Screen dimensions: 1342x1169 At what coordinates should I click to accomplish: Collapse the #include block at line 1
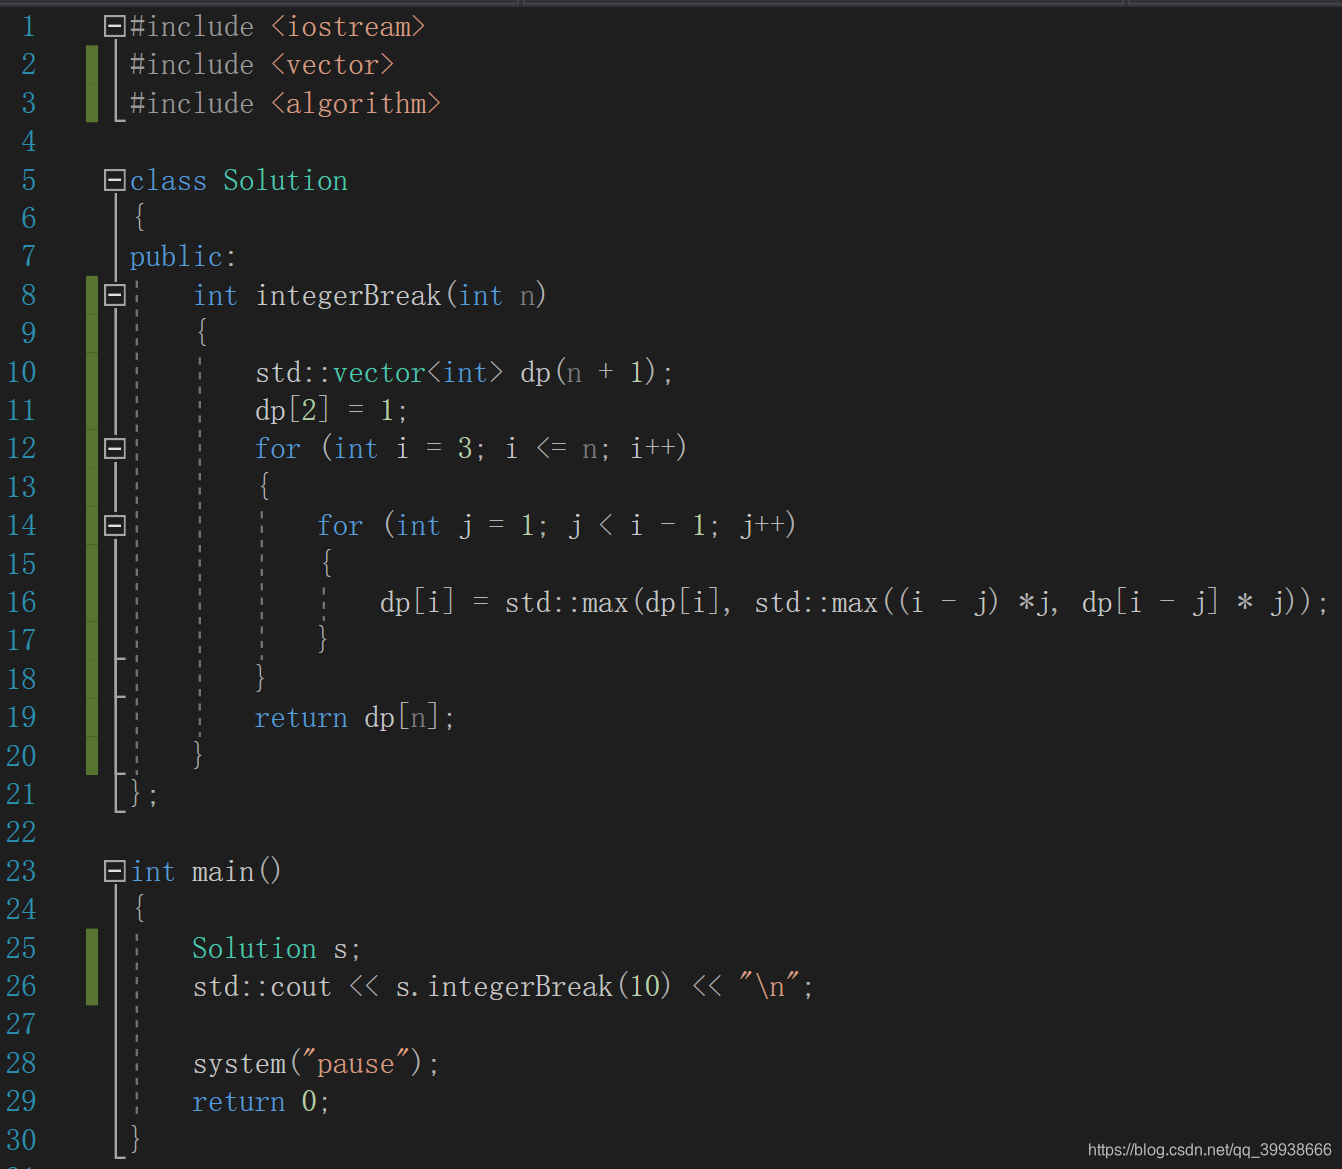point(115,27)
